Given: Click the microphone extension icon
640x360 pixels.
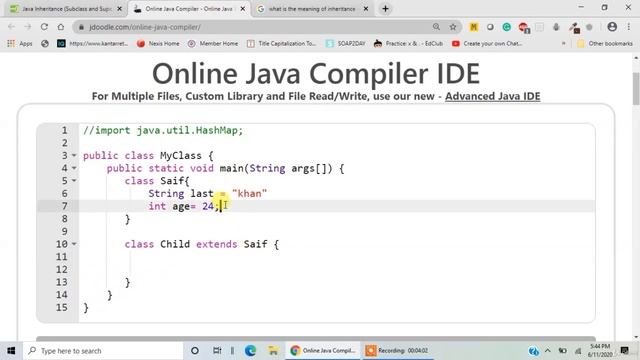Looking at the screenshot, I should (556, 27).
